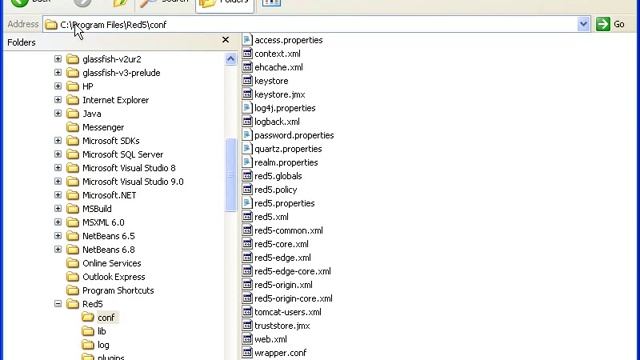
Task: Select the red5.xml file icon
Action: point(247,216)
